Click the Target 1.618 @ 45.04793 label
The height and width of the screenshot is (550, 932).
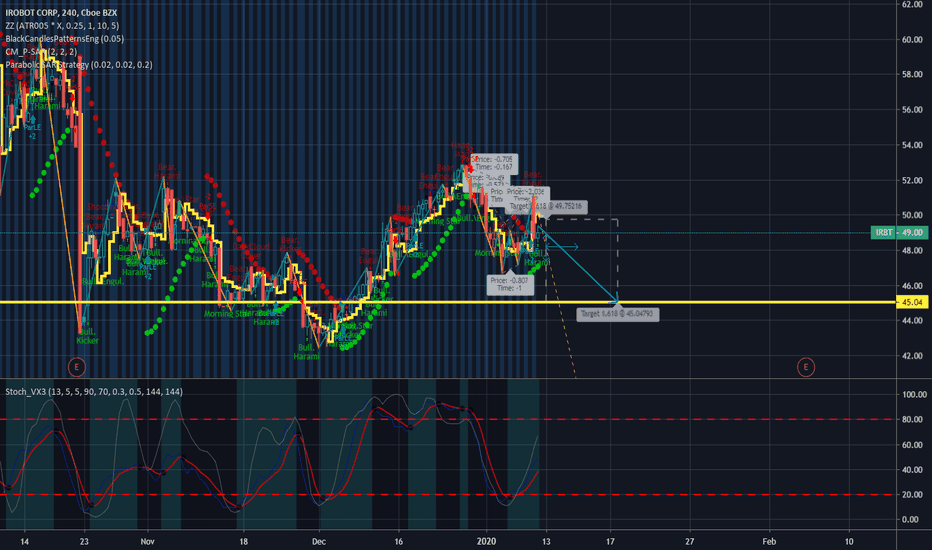pyautogui.click(x=618, y=313)
